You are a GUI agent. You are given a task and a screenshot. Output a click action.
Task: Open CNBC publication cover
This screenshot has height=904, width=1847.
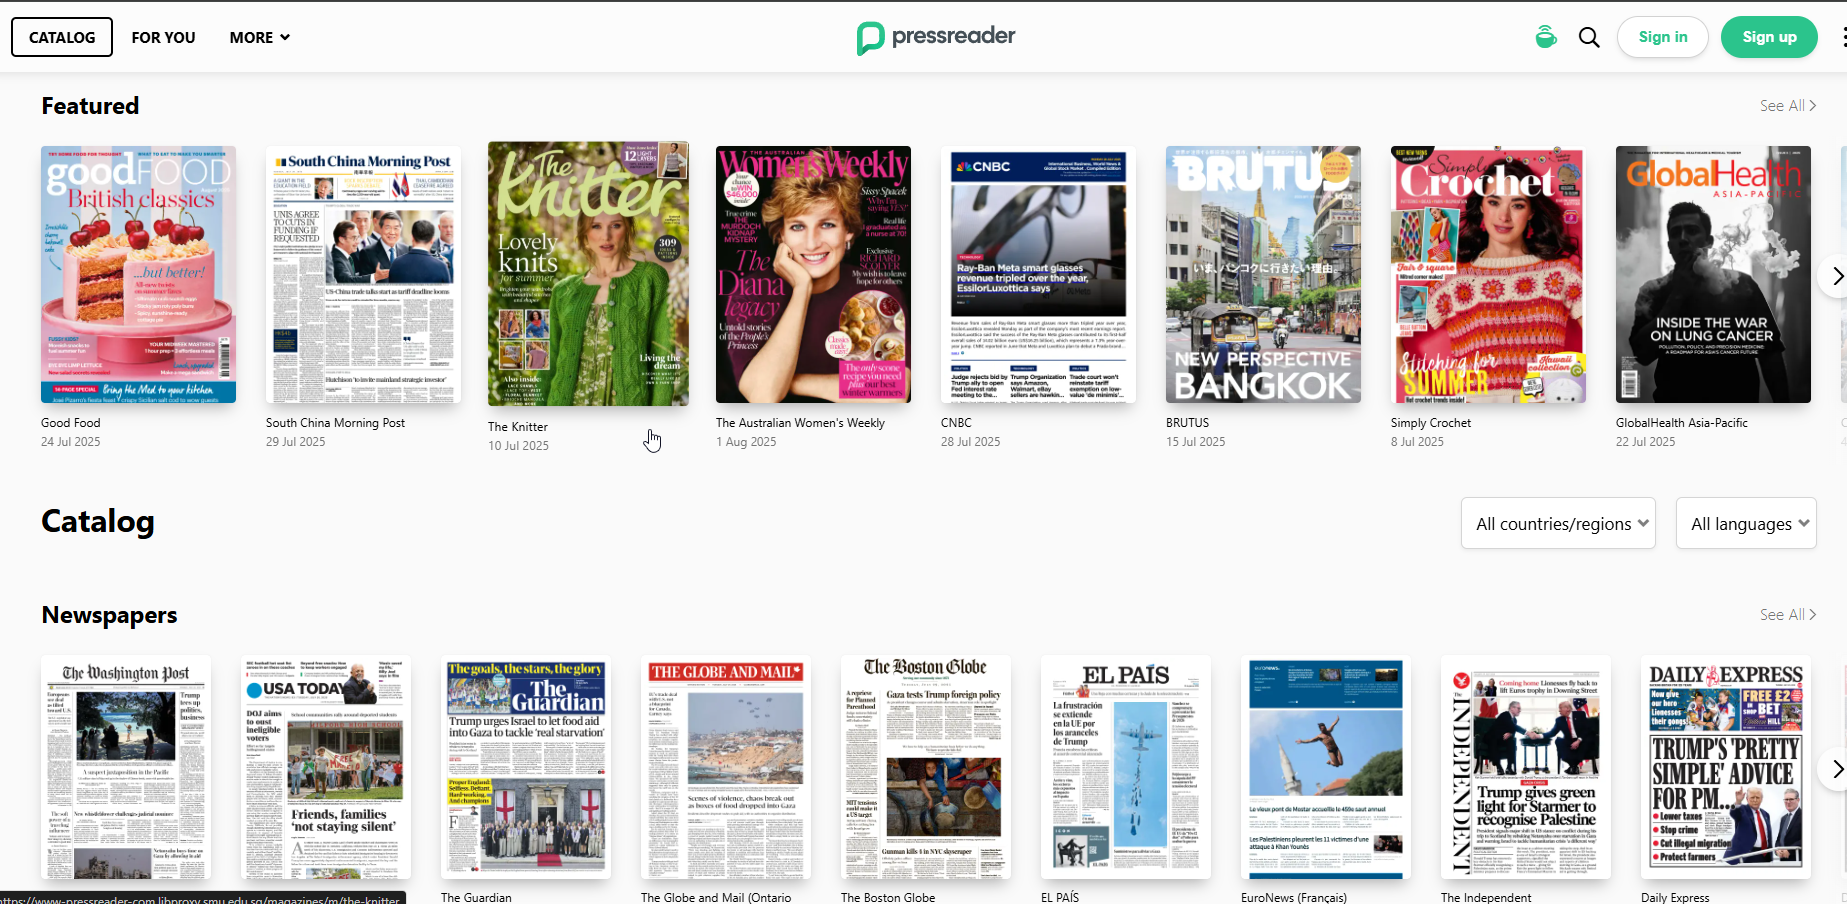click(x=1038, y=275)
